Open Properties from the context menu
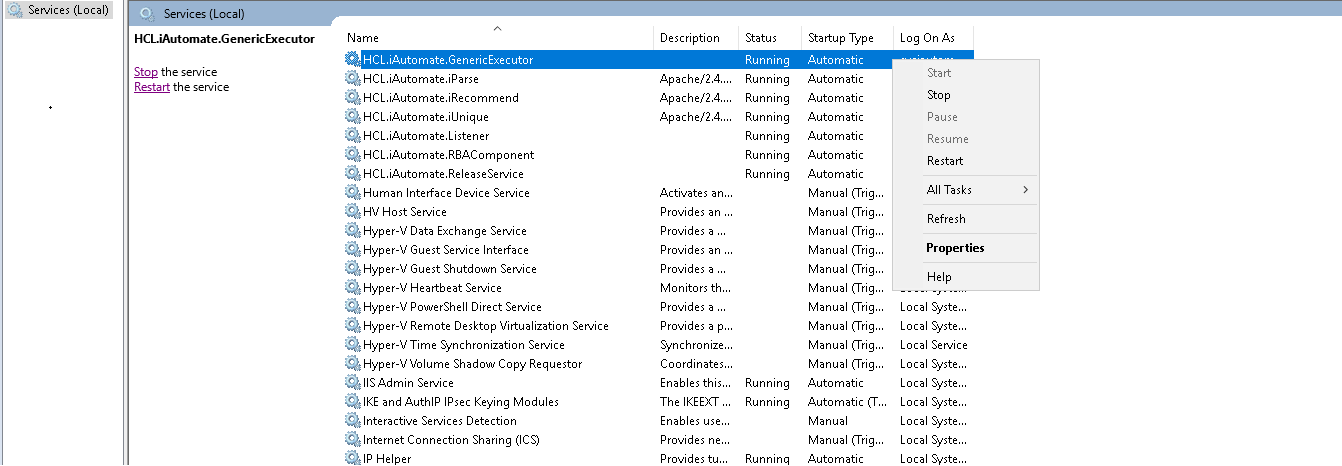1342x466 pixels. point(955,248)
